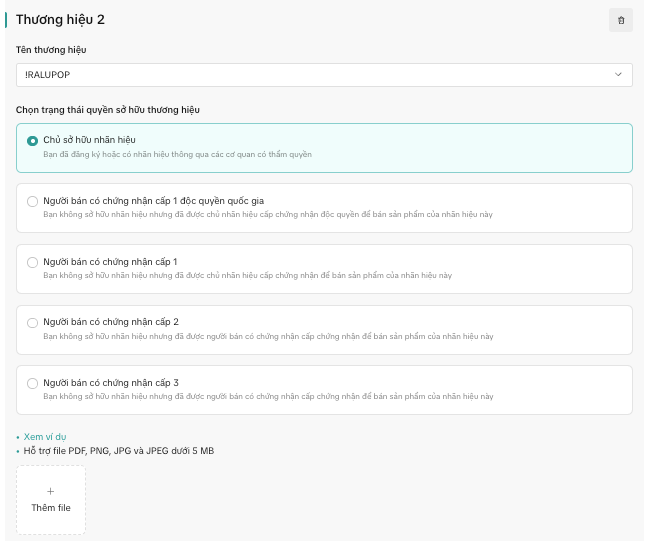Click the Thêm file label text
659x541 pixels.
coord(51,508)
